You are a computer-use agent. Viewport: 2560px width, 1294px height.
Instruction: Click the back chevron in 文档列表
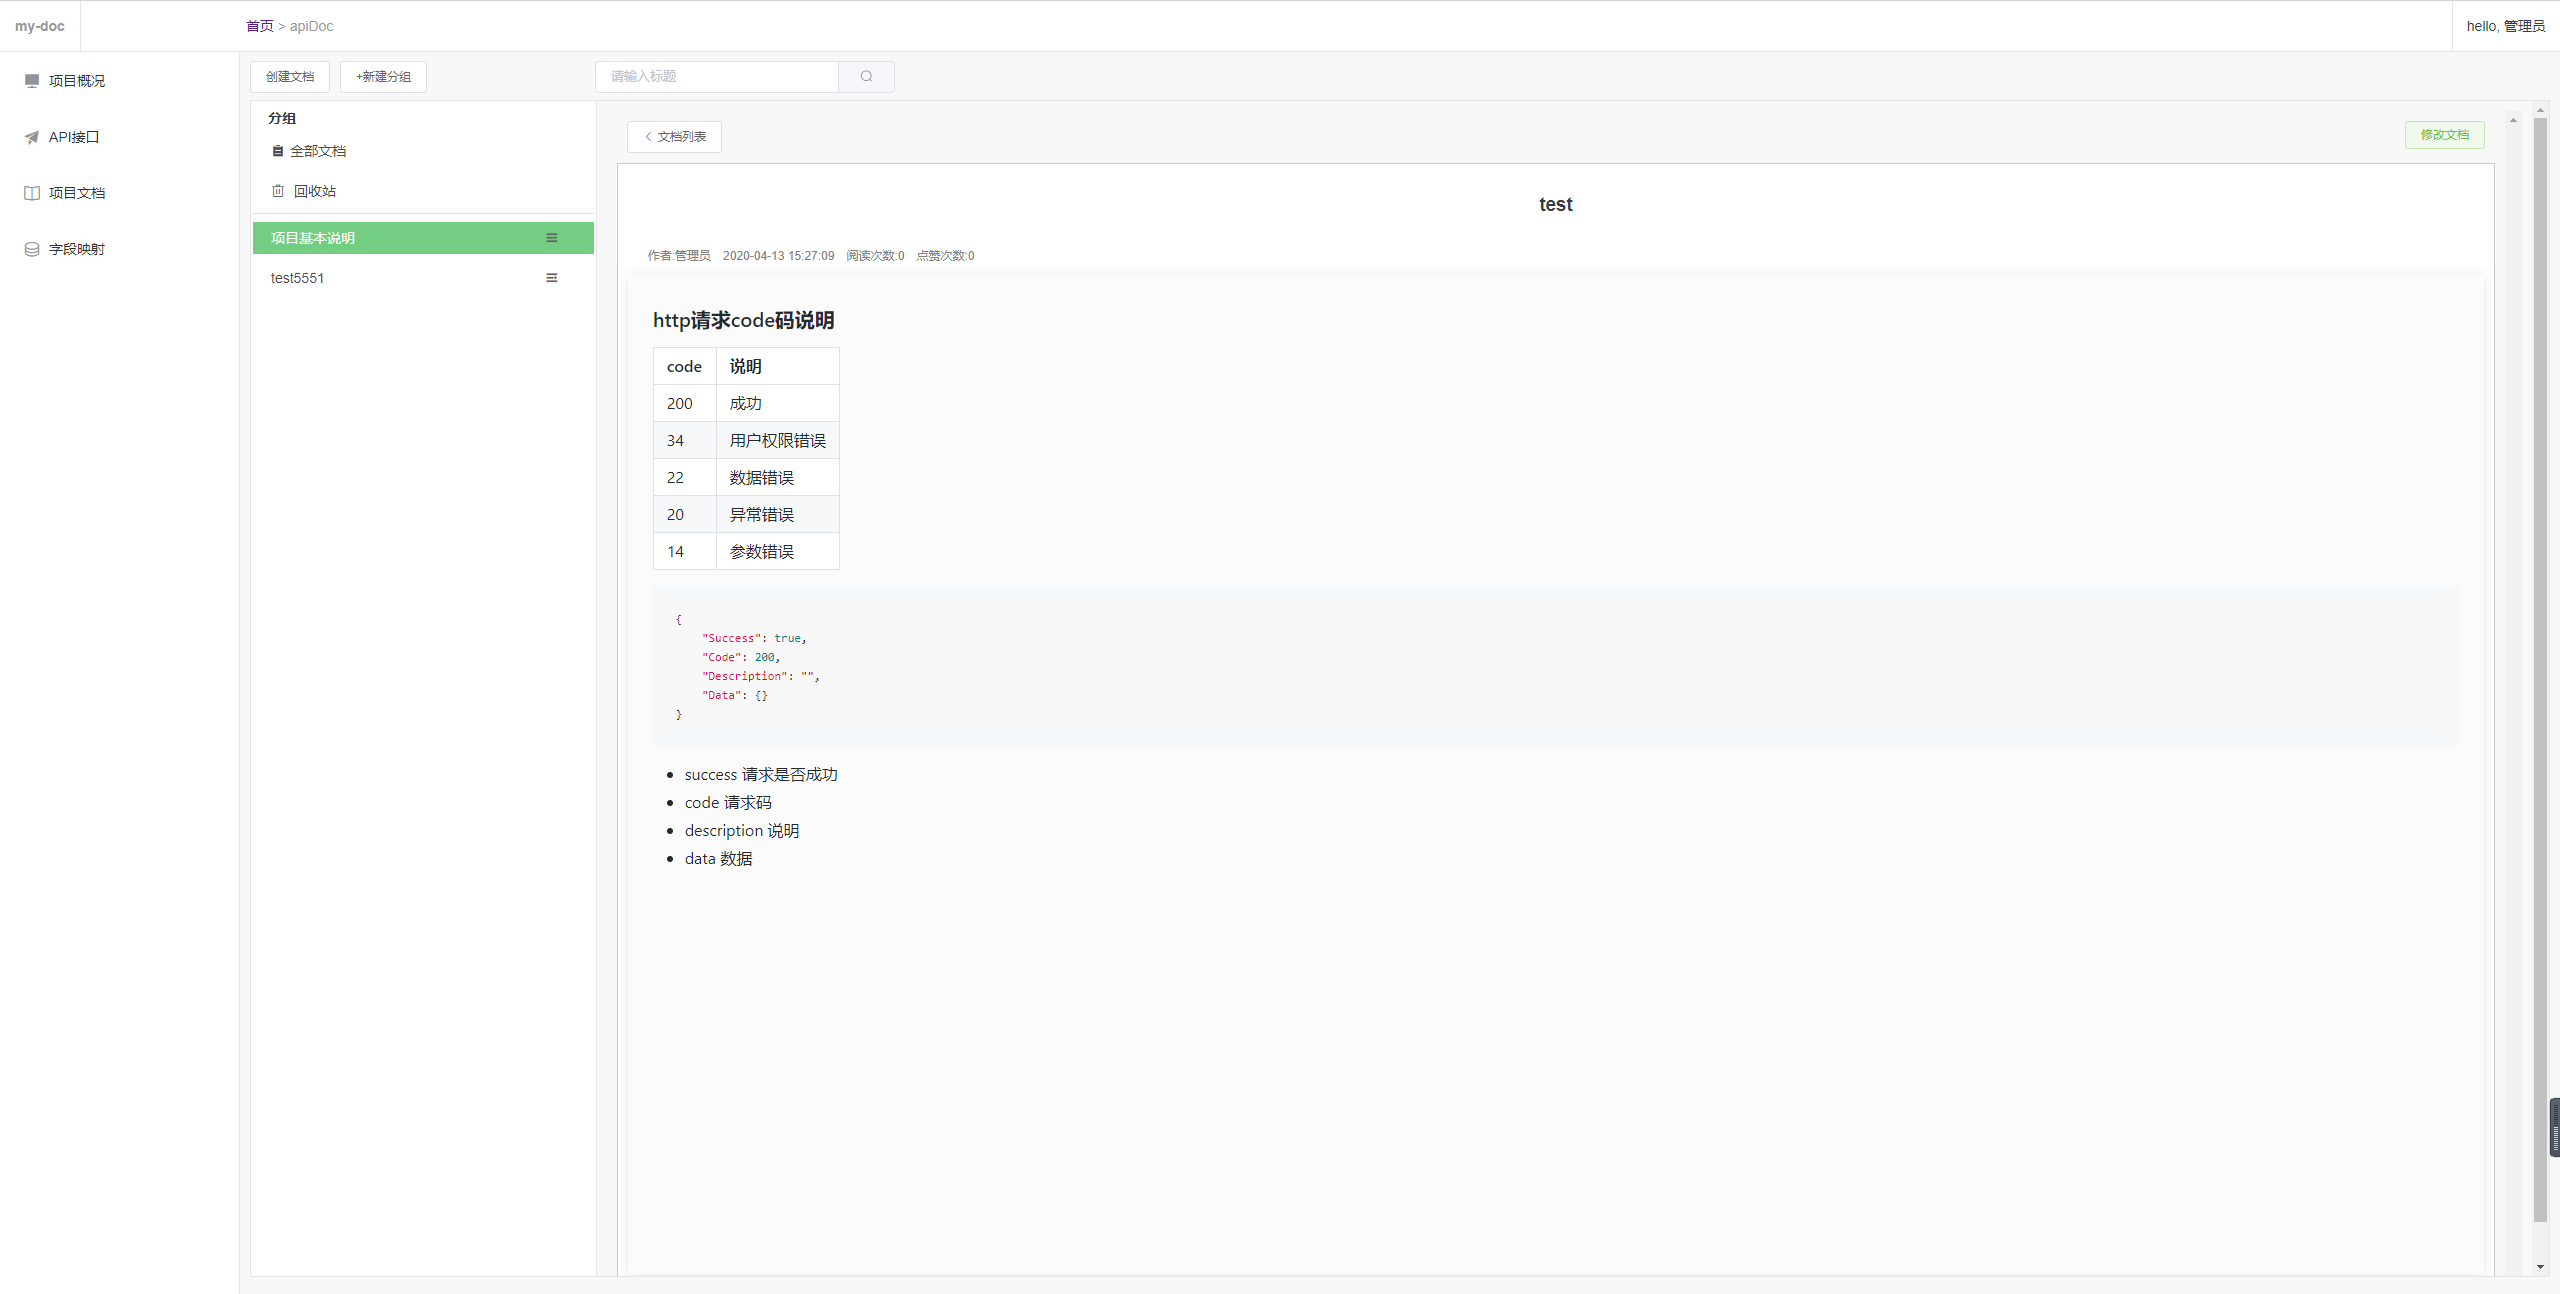coord(648,137)
